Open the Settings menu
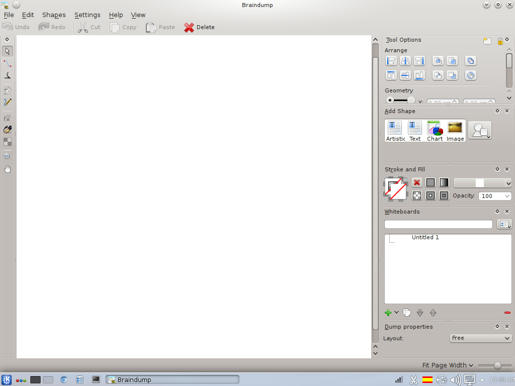515x386 pixels. point(87,15)
